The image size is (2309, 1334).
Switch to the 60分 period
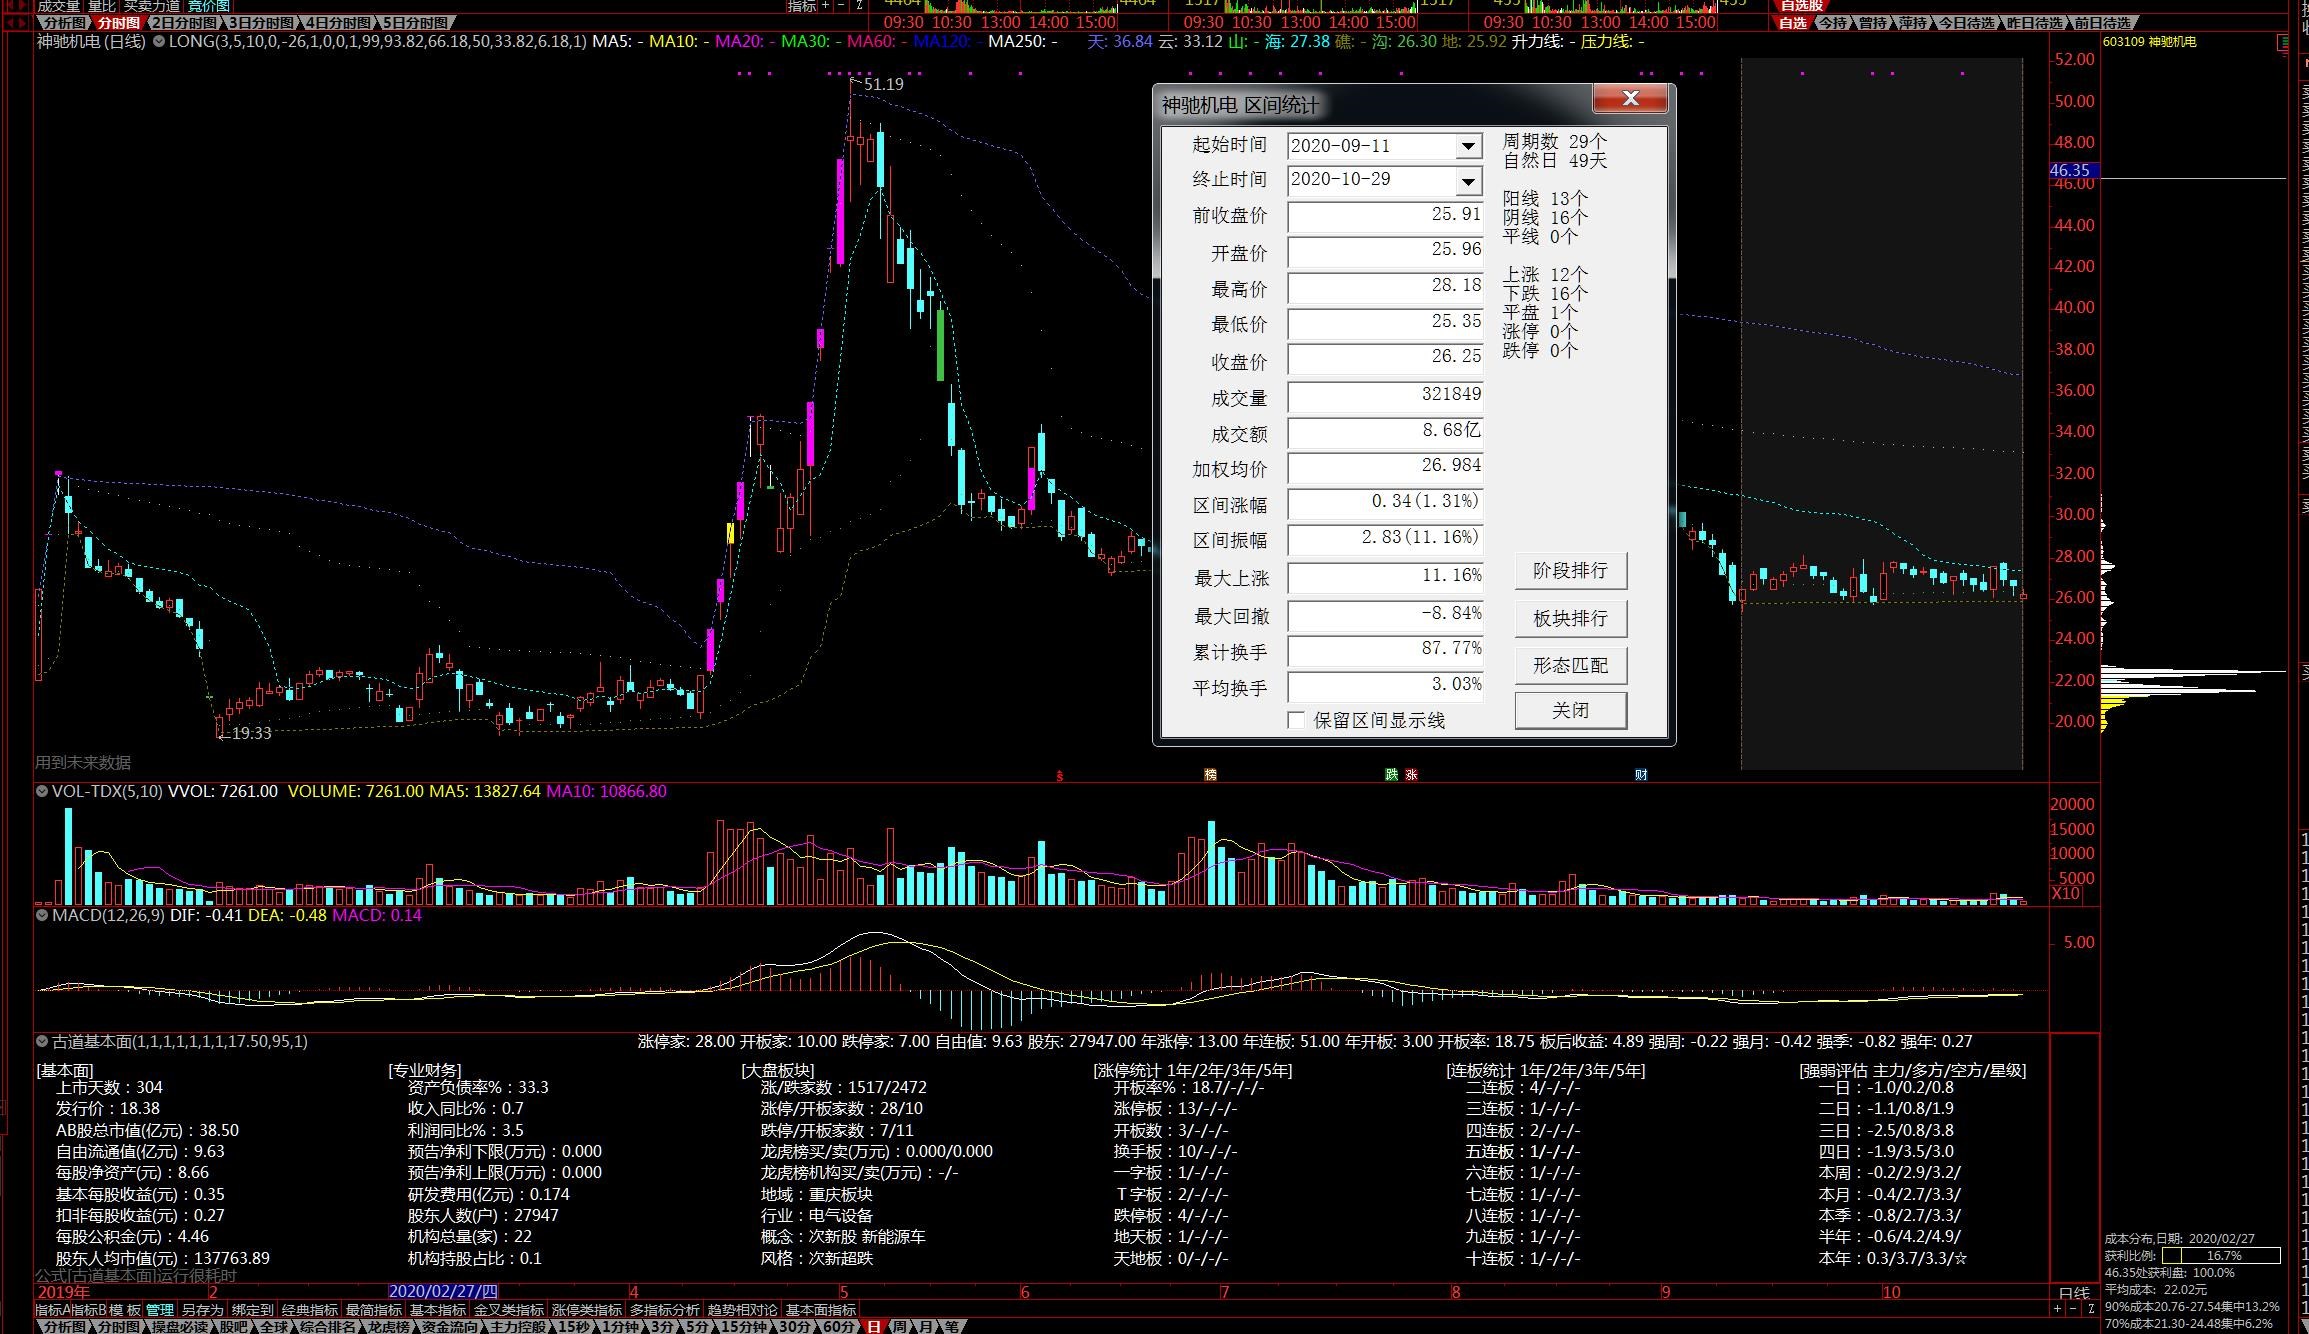pos(839,1326)
